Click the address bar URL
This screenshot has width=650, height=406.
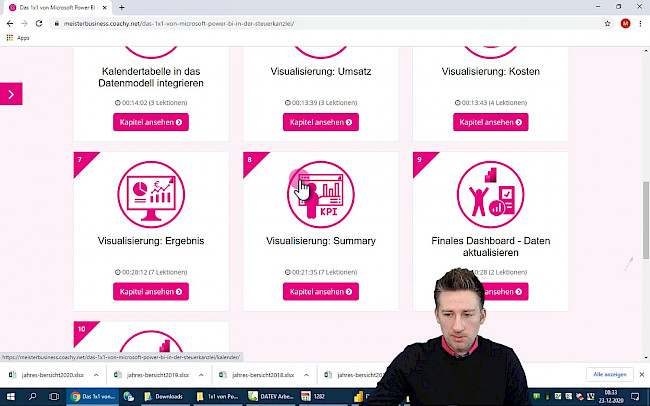click(179, 24)
